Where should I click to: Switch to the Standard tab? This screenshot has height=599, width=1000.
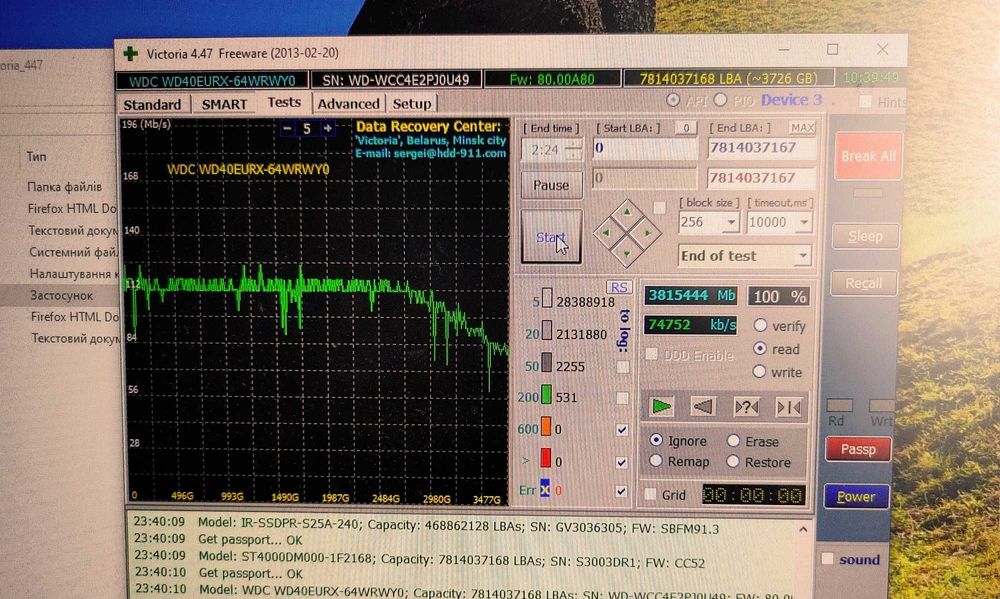tap(152, 105)
